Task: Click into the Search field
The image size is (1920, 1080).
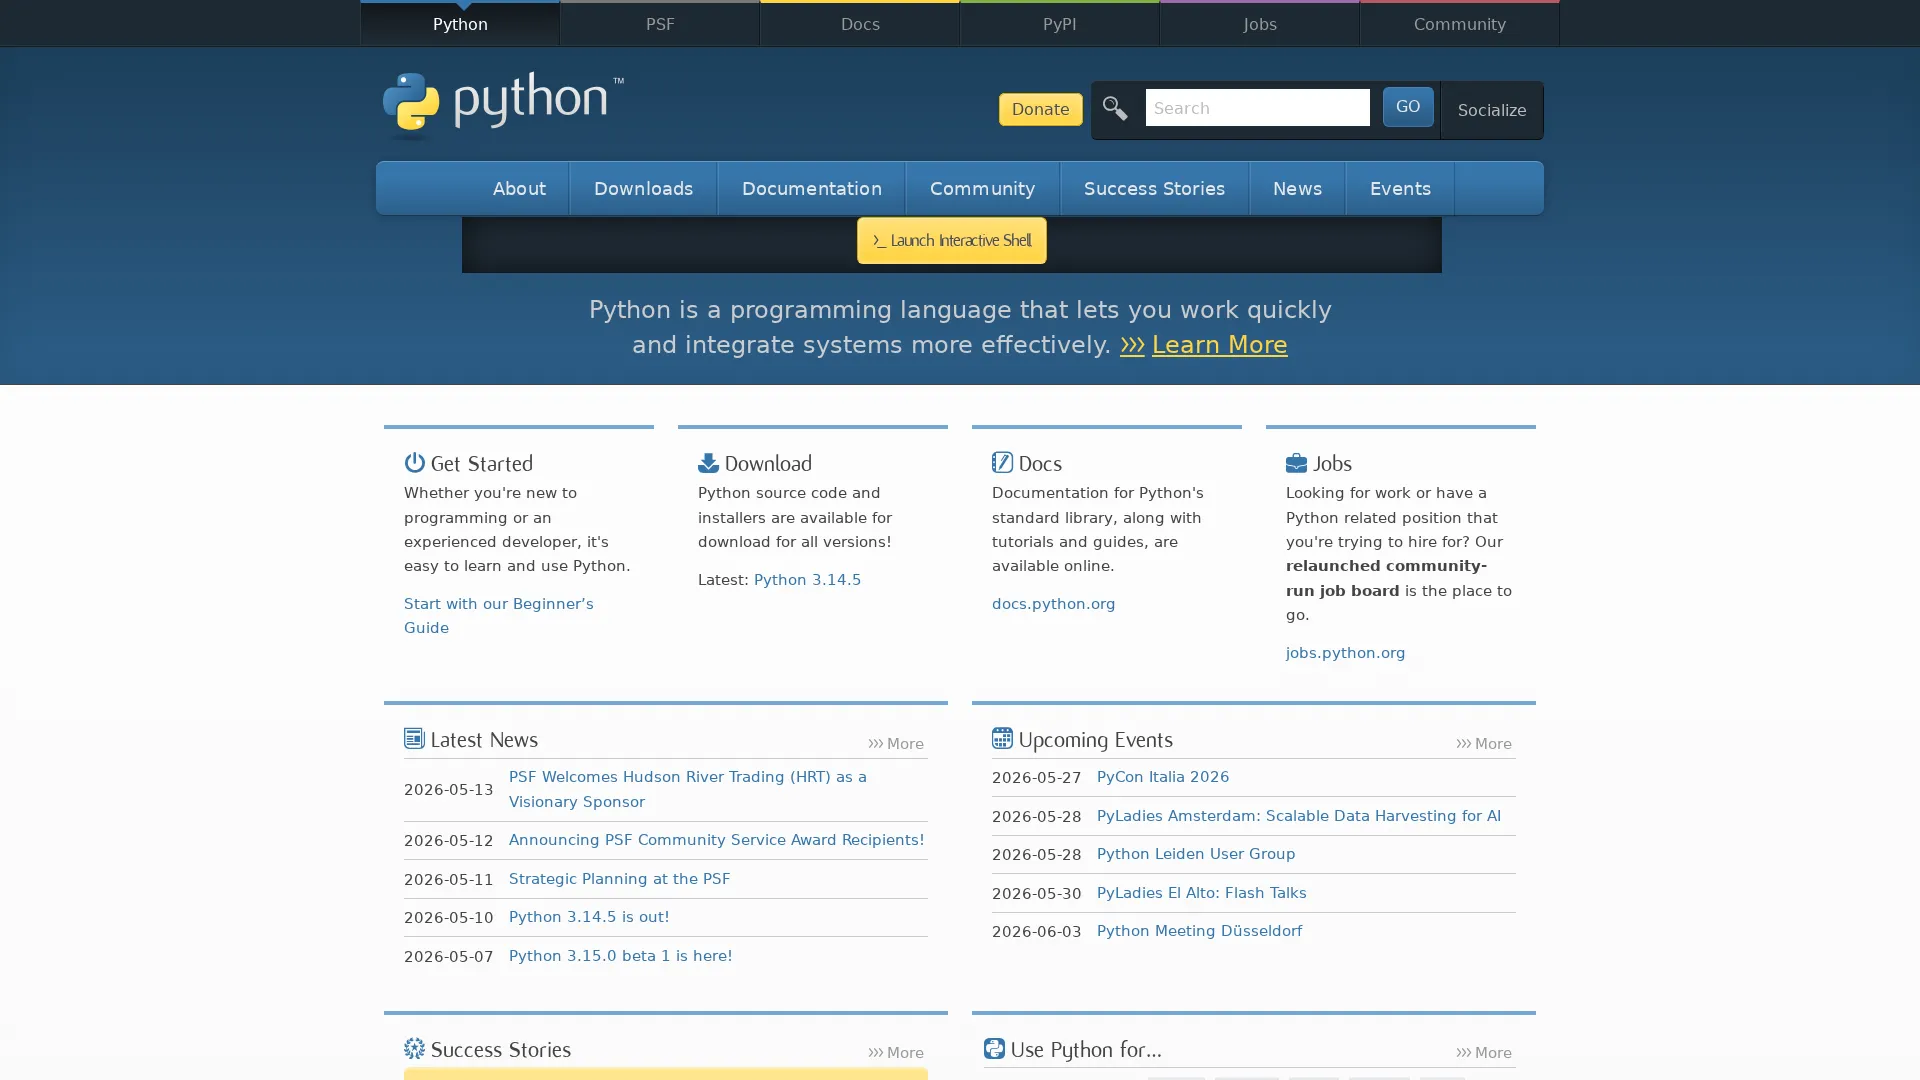Action: [x=1257, y=107]
